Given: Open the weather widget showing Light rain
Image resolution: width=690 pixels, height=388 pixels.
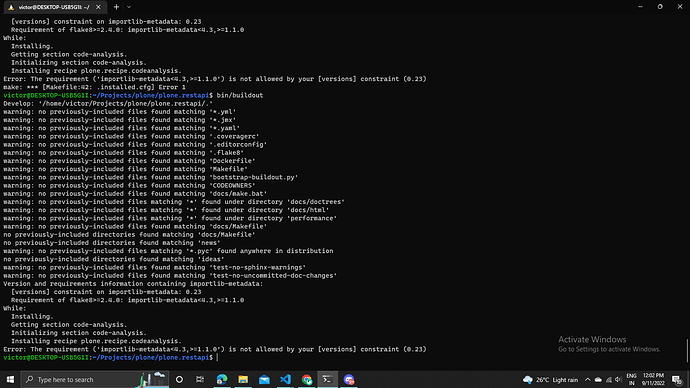Looking at the screenshot, I should coord(550,380).
